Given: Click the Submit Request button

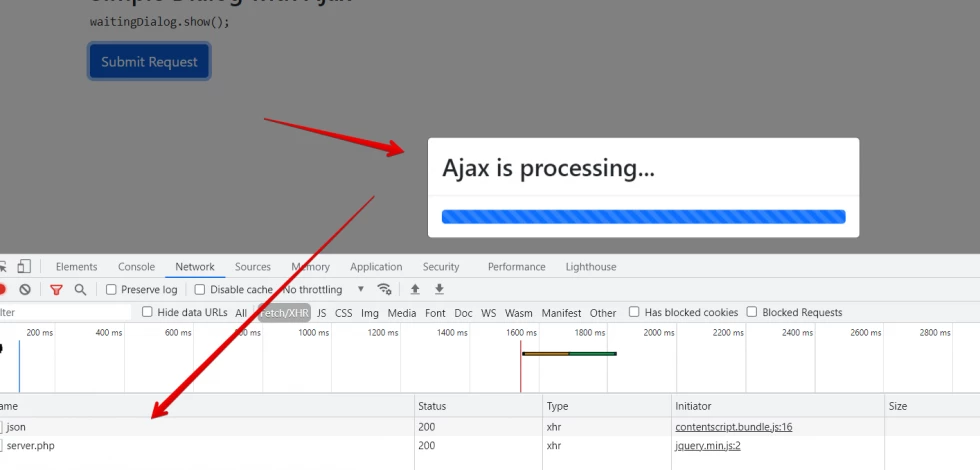Looking at the screenshot, I should pos(149,61).
